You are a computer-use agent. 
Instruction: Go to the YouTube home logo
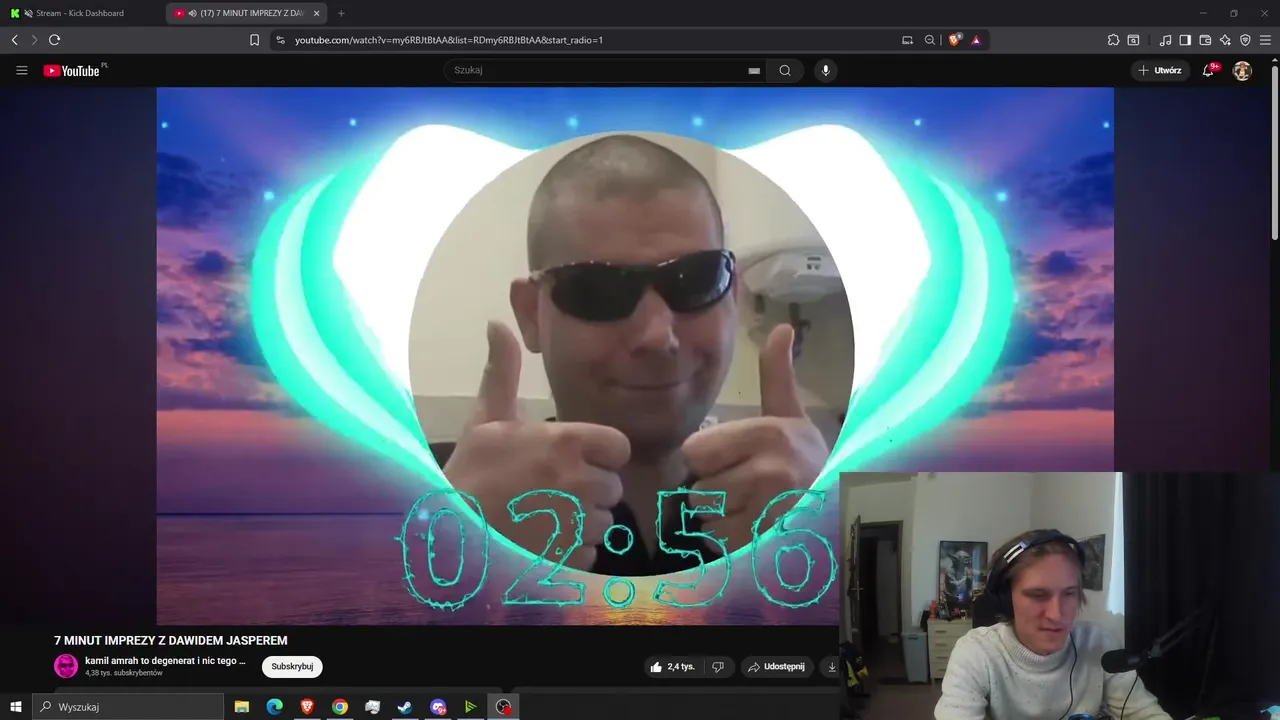pyautogui.click(x=72, y=70)
